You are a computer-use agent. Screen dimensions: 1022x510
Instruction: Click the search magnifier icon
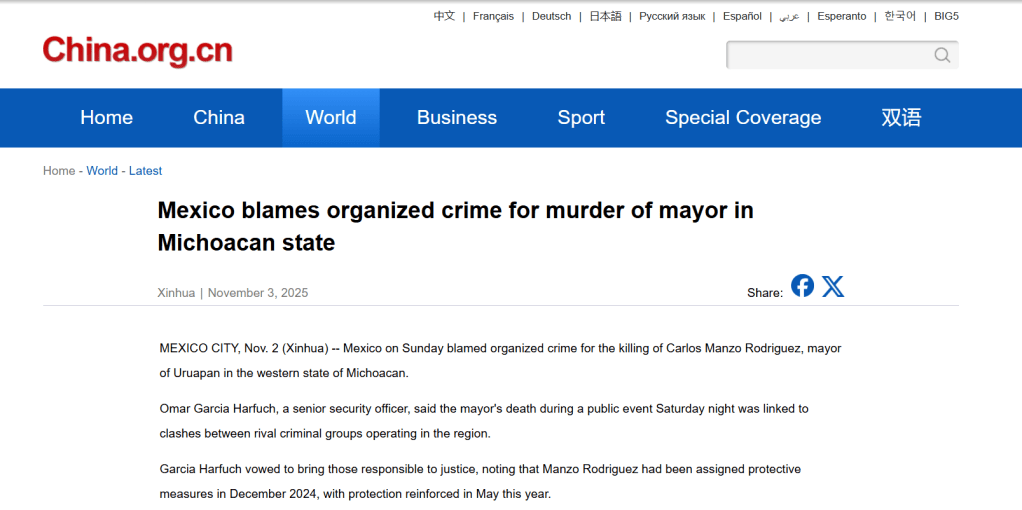pos(942,55)
